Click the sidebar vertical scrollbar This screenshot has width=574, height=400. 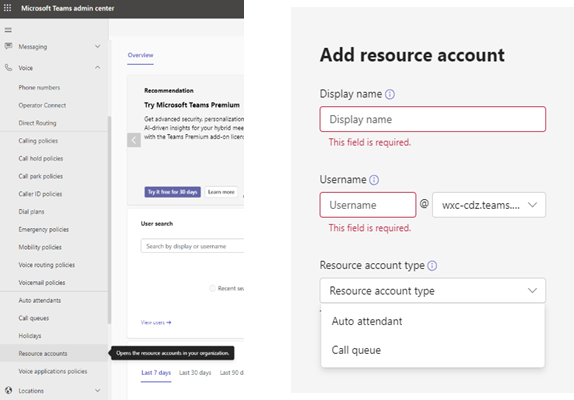[109, 220]
